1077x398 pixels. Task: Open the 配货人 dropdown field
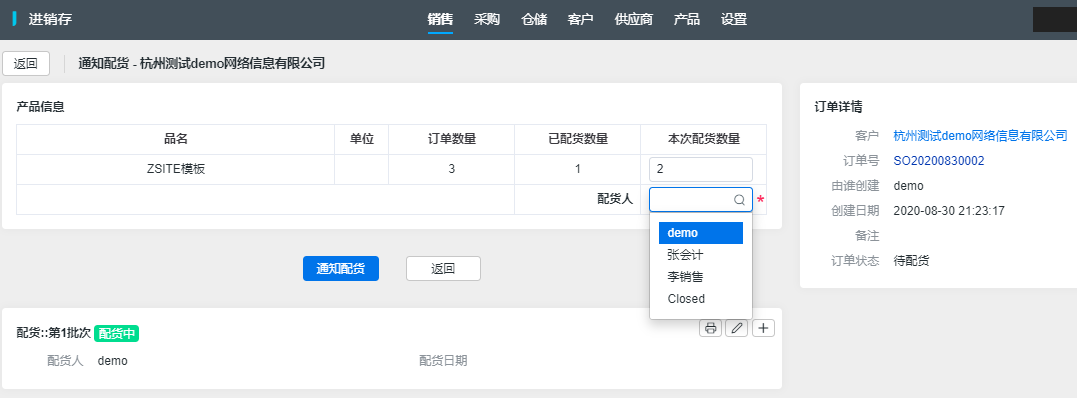[701, 200]
